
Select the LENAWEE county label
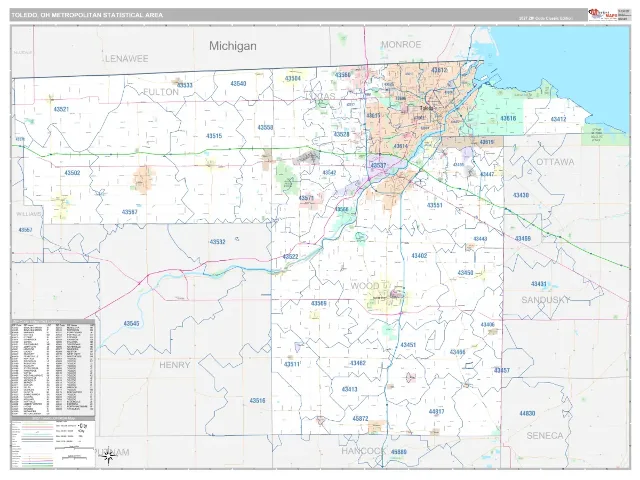pyautogui.click(x=127, y=59)
